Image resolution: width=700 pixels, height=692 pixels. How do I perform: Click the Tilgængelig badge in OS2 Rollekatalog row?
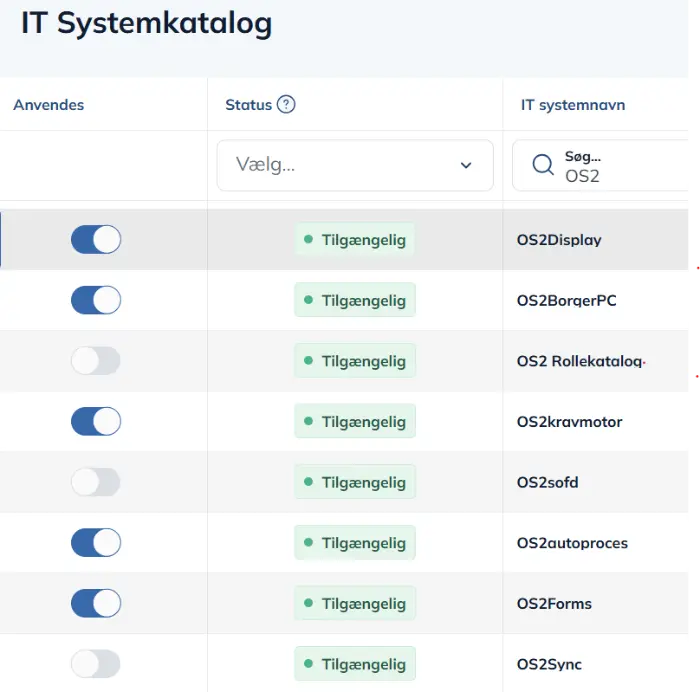(x=355, y=361)
